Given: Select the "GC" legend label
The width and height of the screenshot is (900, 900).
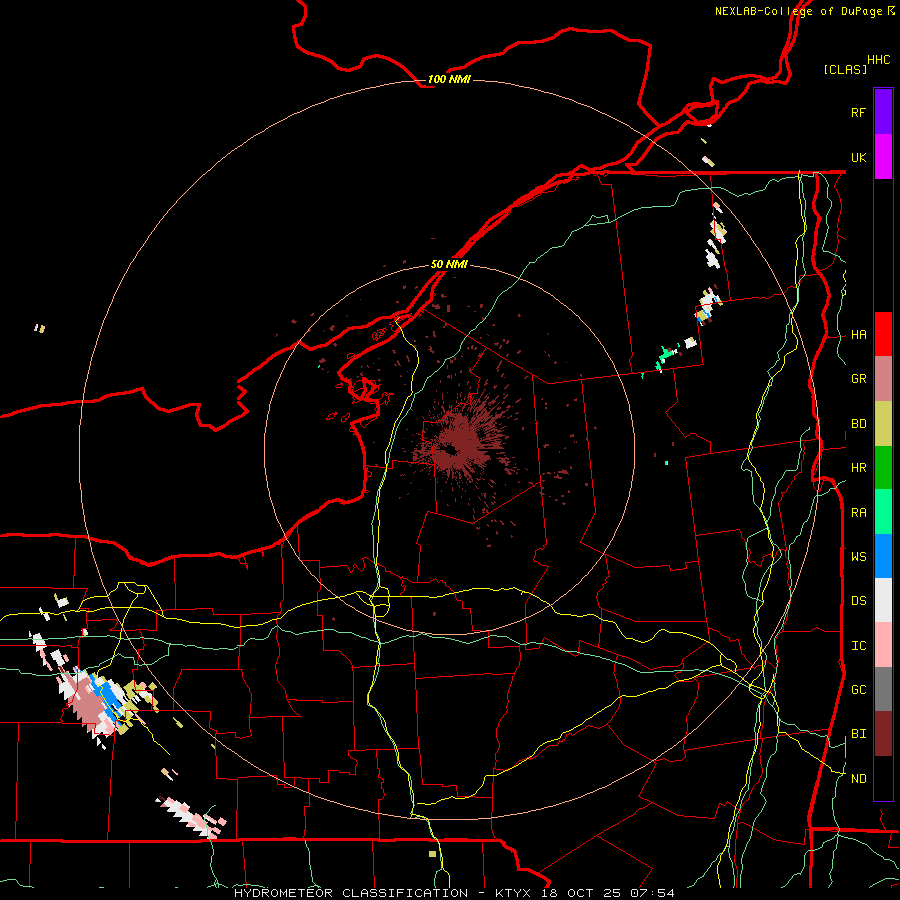Looking at the screenshot, I should pyautogui.click(x=859, y=690).
